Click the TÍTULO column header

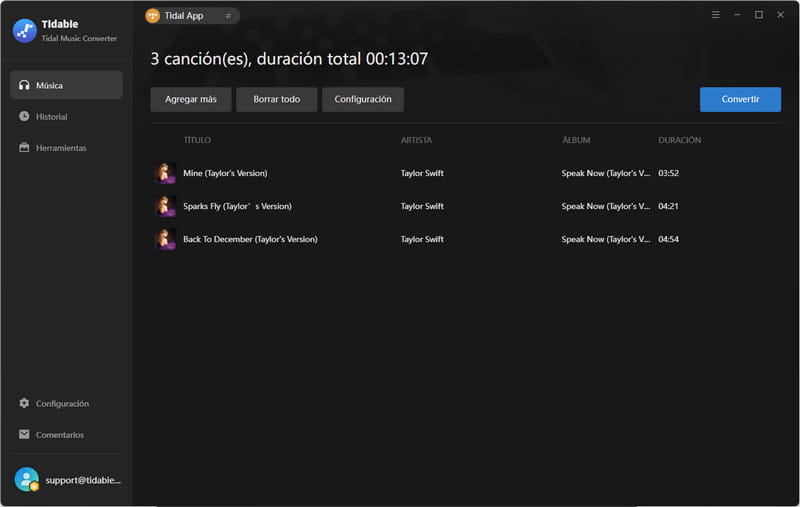197,140
